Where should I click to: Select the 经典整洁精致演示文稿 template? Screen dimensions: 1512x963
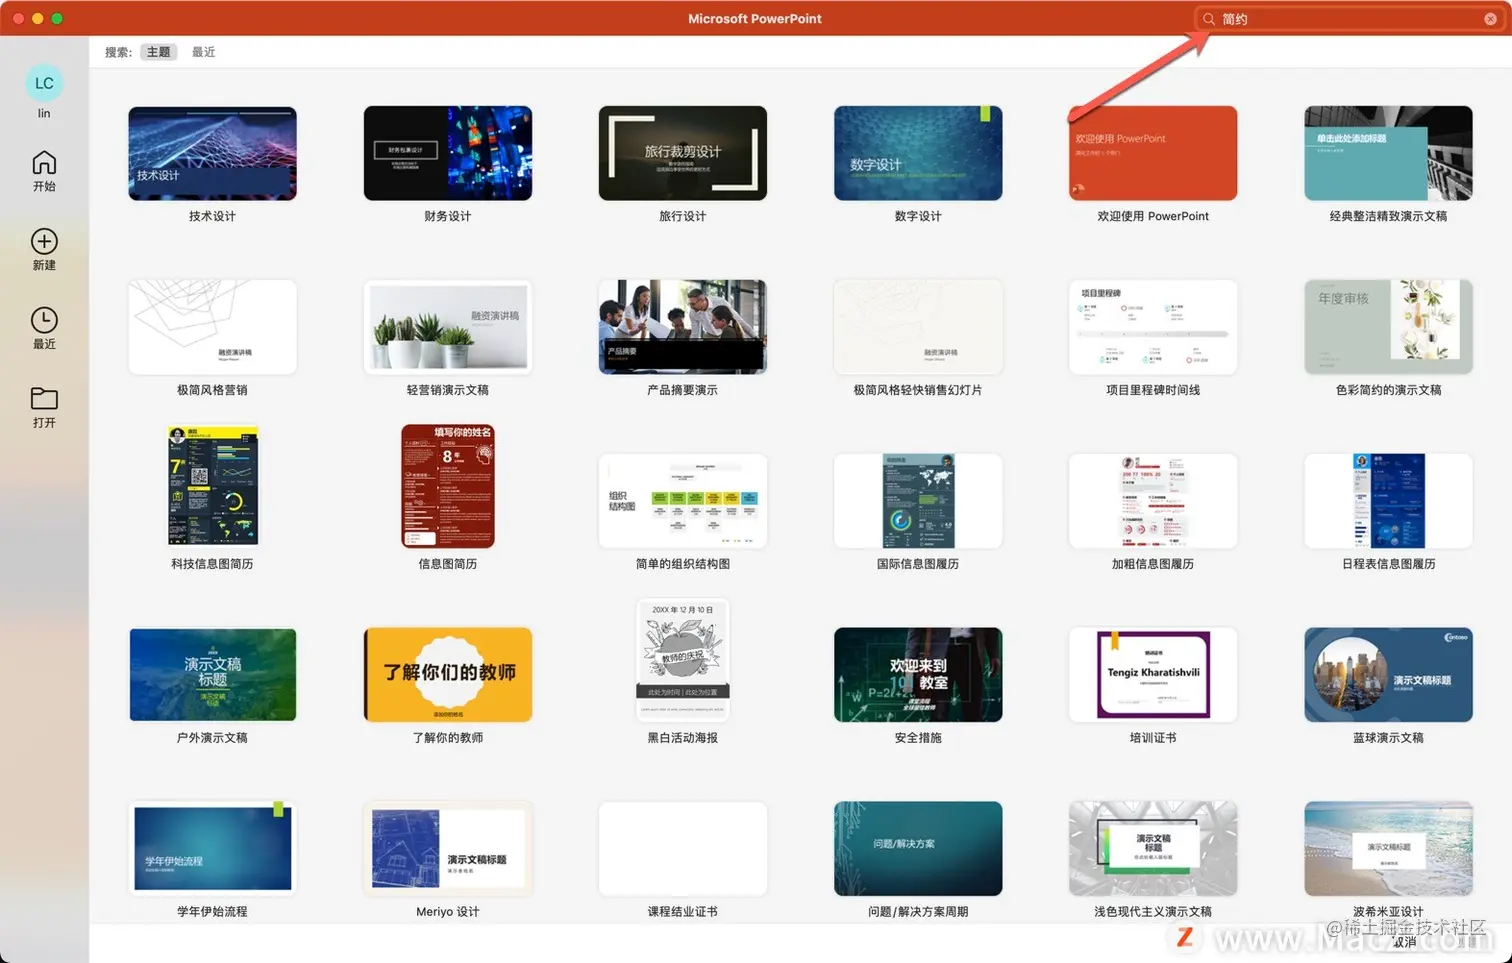click(x=1388, y=153)
